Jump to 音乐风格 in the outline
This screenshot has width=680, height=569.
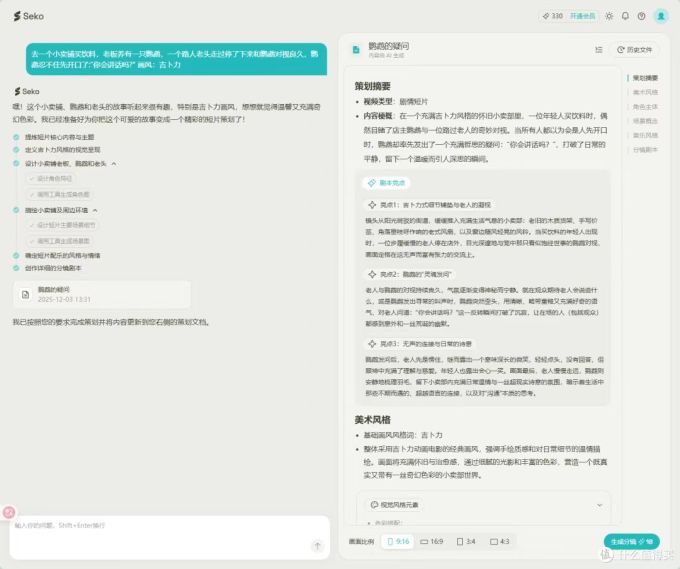click(x=645, y=135)
